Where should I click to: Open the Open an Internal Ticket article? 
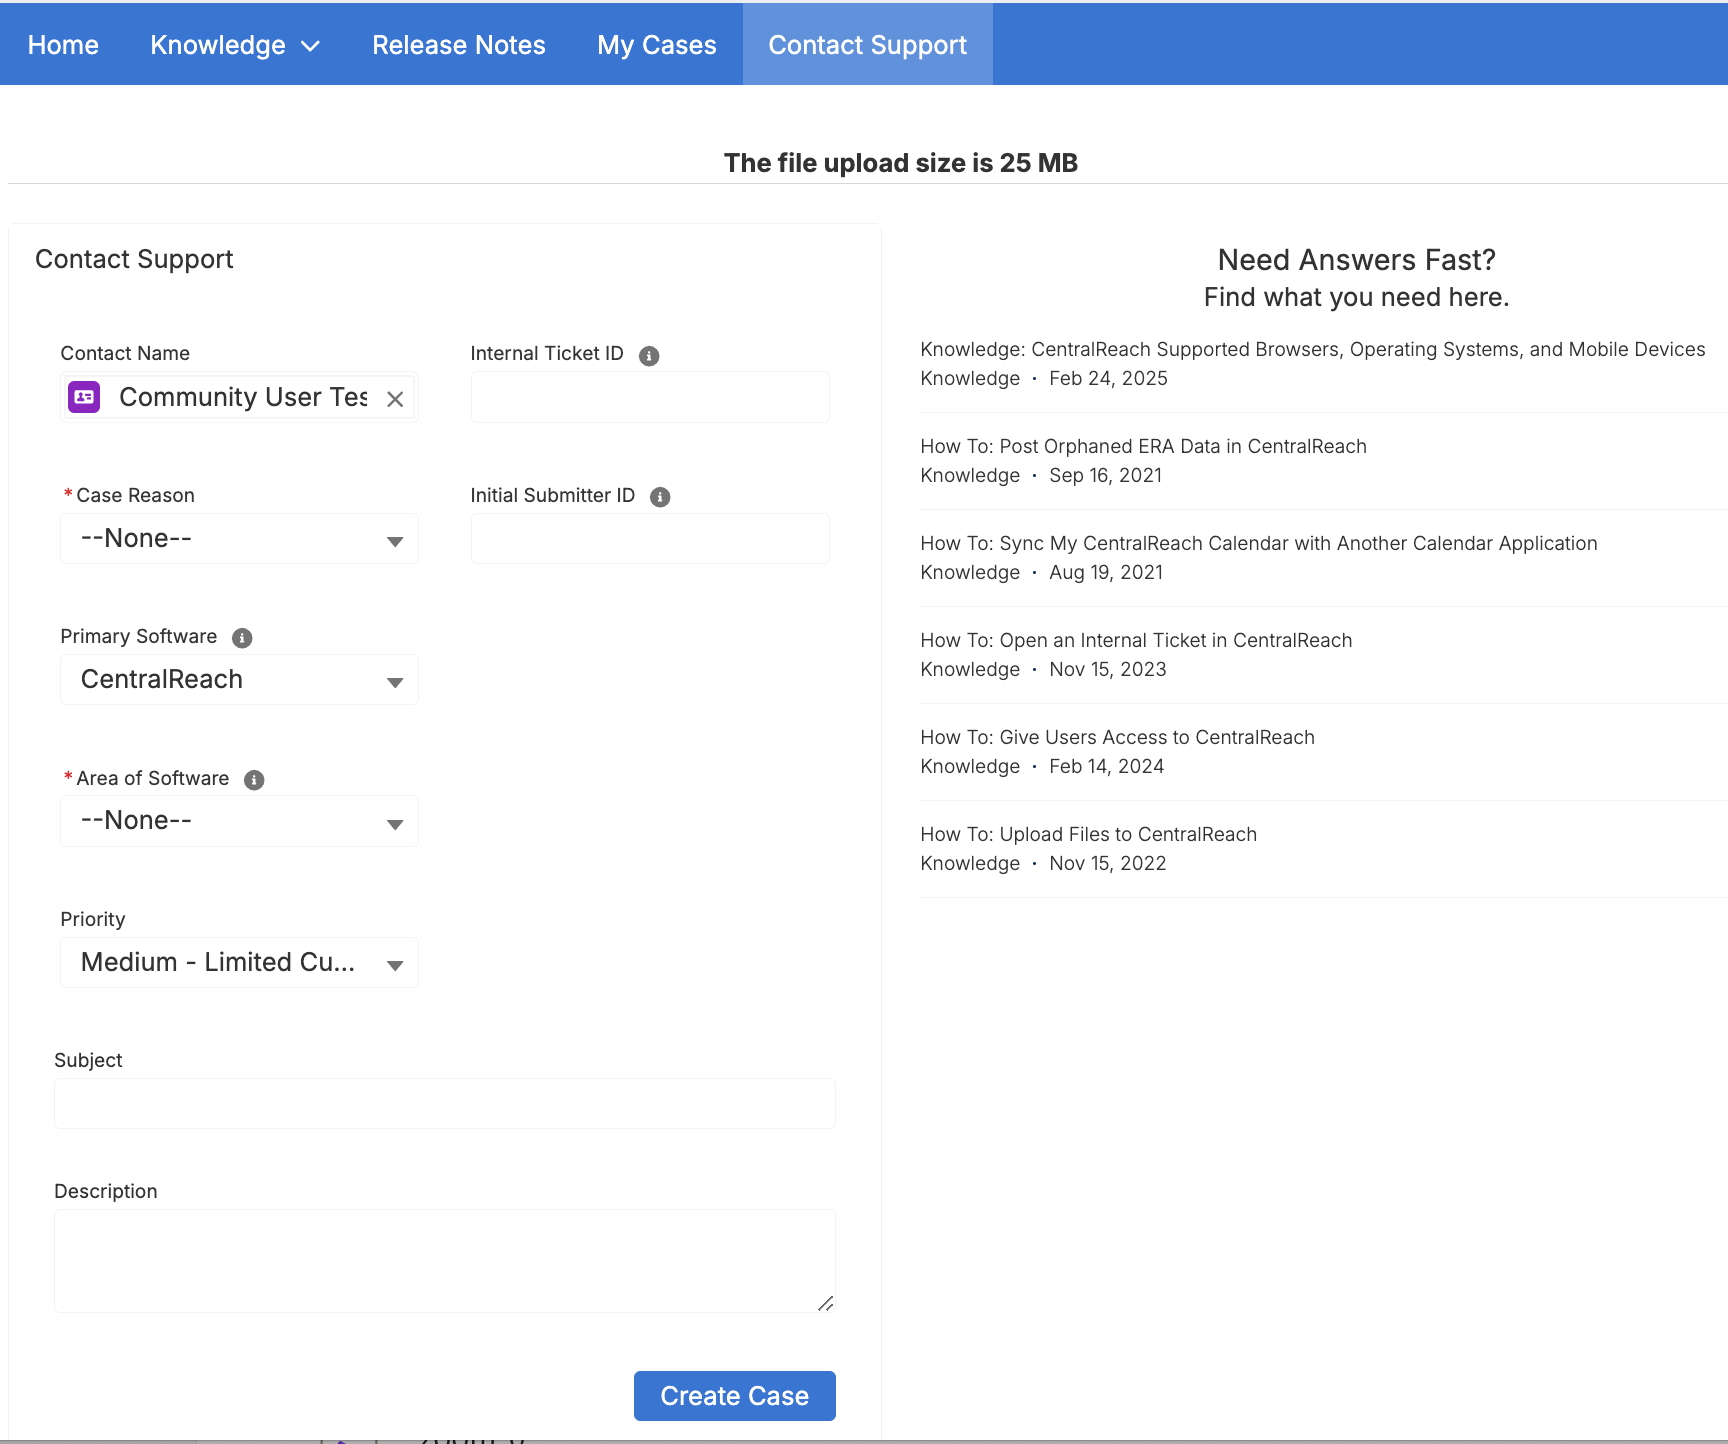1136,640
